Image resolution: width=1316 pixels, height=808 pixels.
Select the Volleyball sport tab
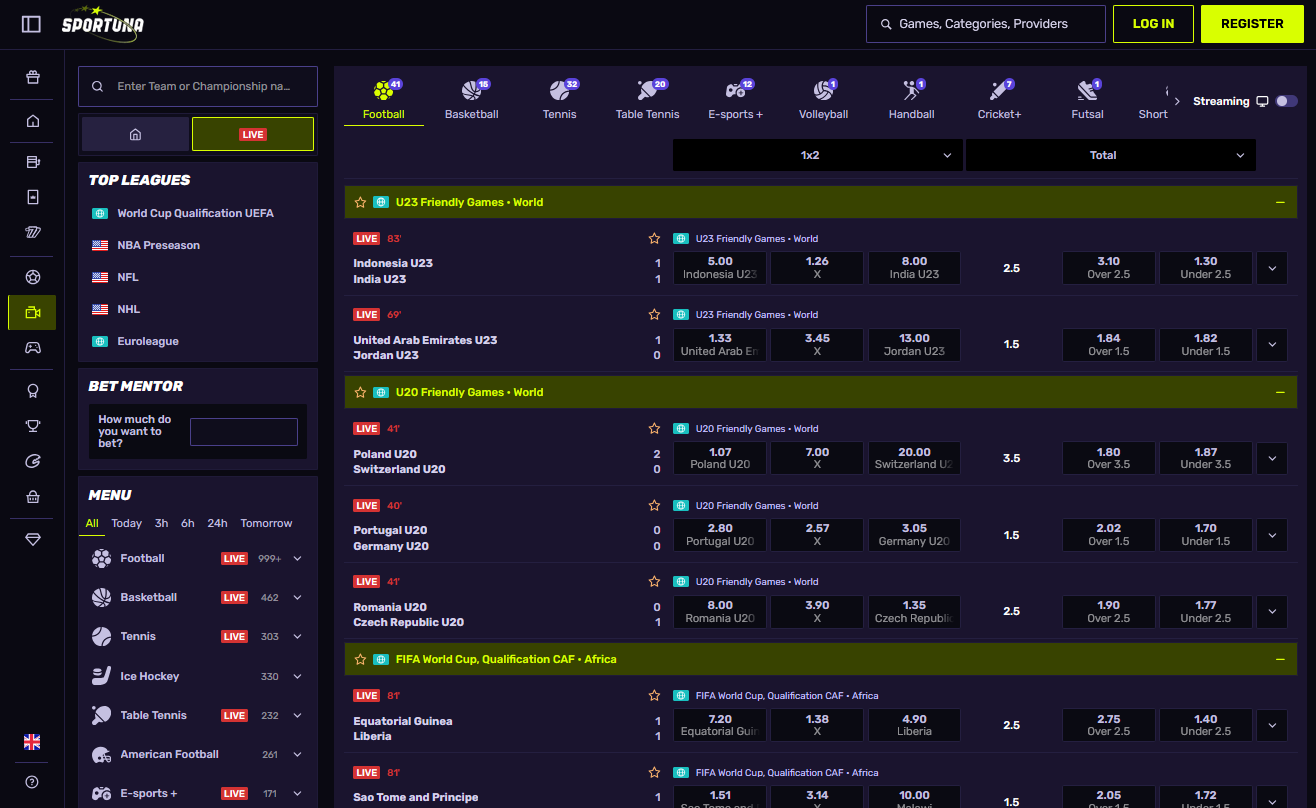click(x=824, y=100)
